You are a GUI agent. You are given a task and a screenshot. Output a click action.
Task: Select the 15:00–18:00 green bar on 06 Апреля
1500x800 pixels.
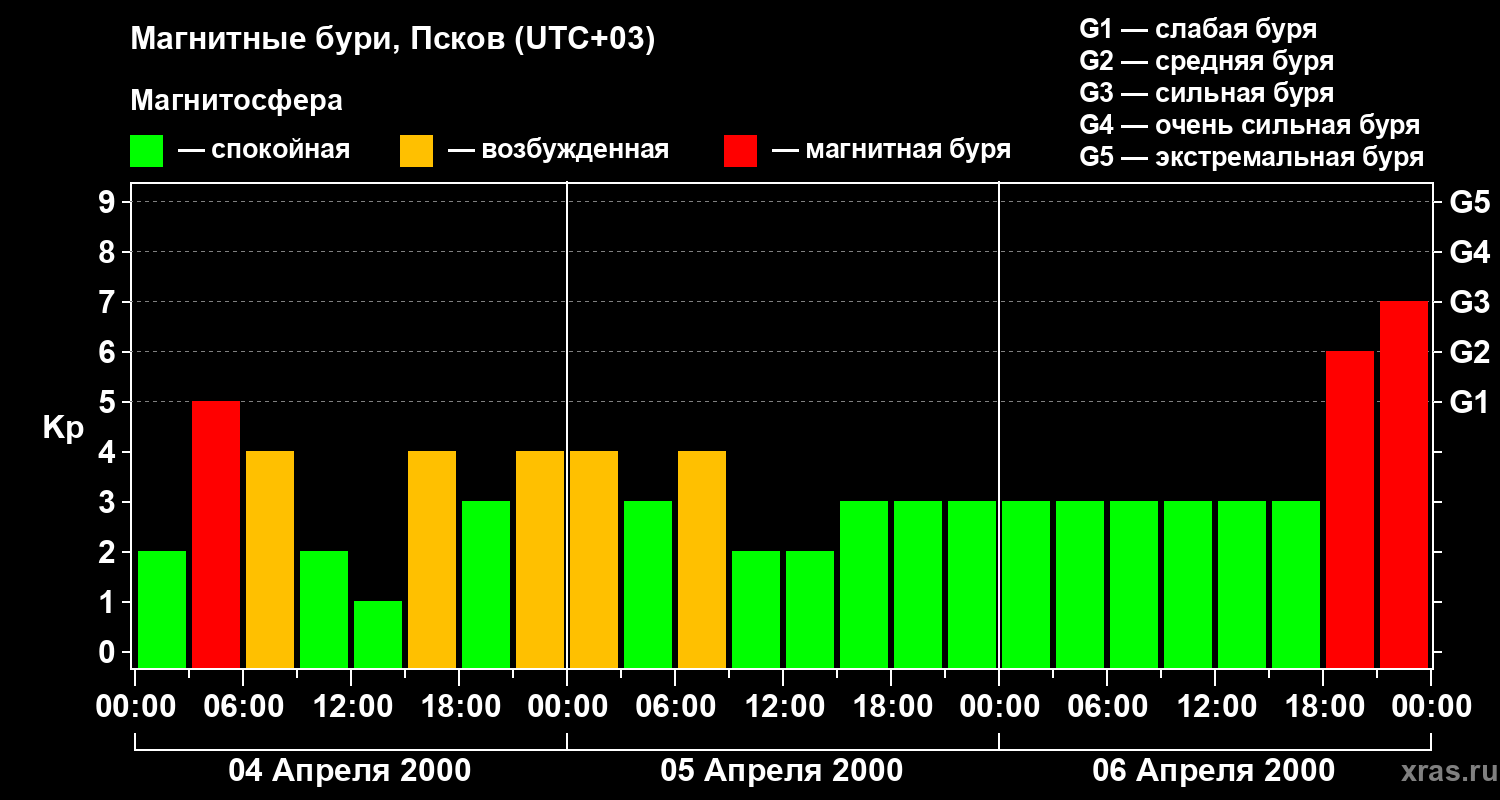pos(1296,584)
